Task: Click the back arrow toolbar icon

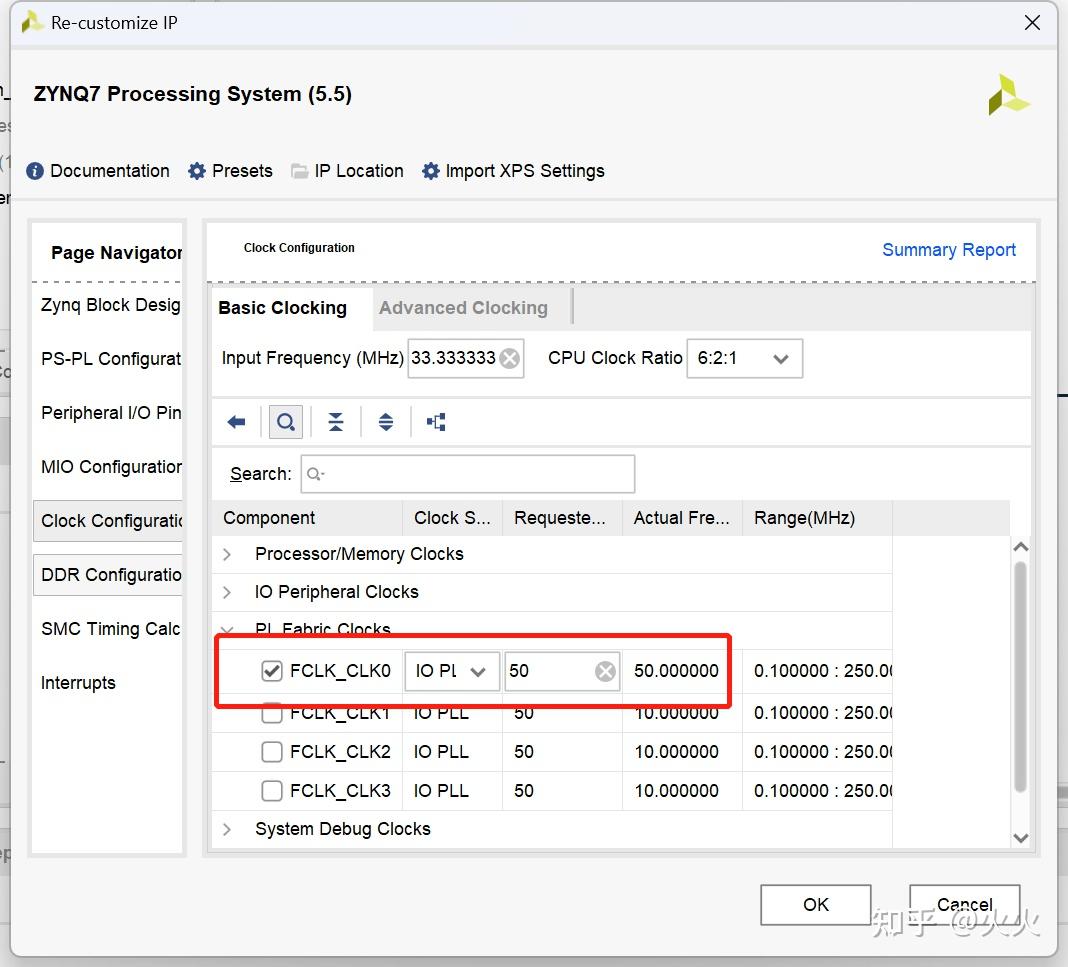Action: pos(236,422)
